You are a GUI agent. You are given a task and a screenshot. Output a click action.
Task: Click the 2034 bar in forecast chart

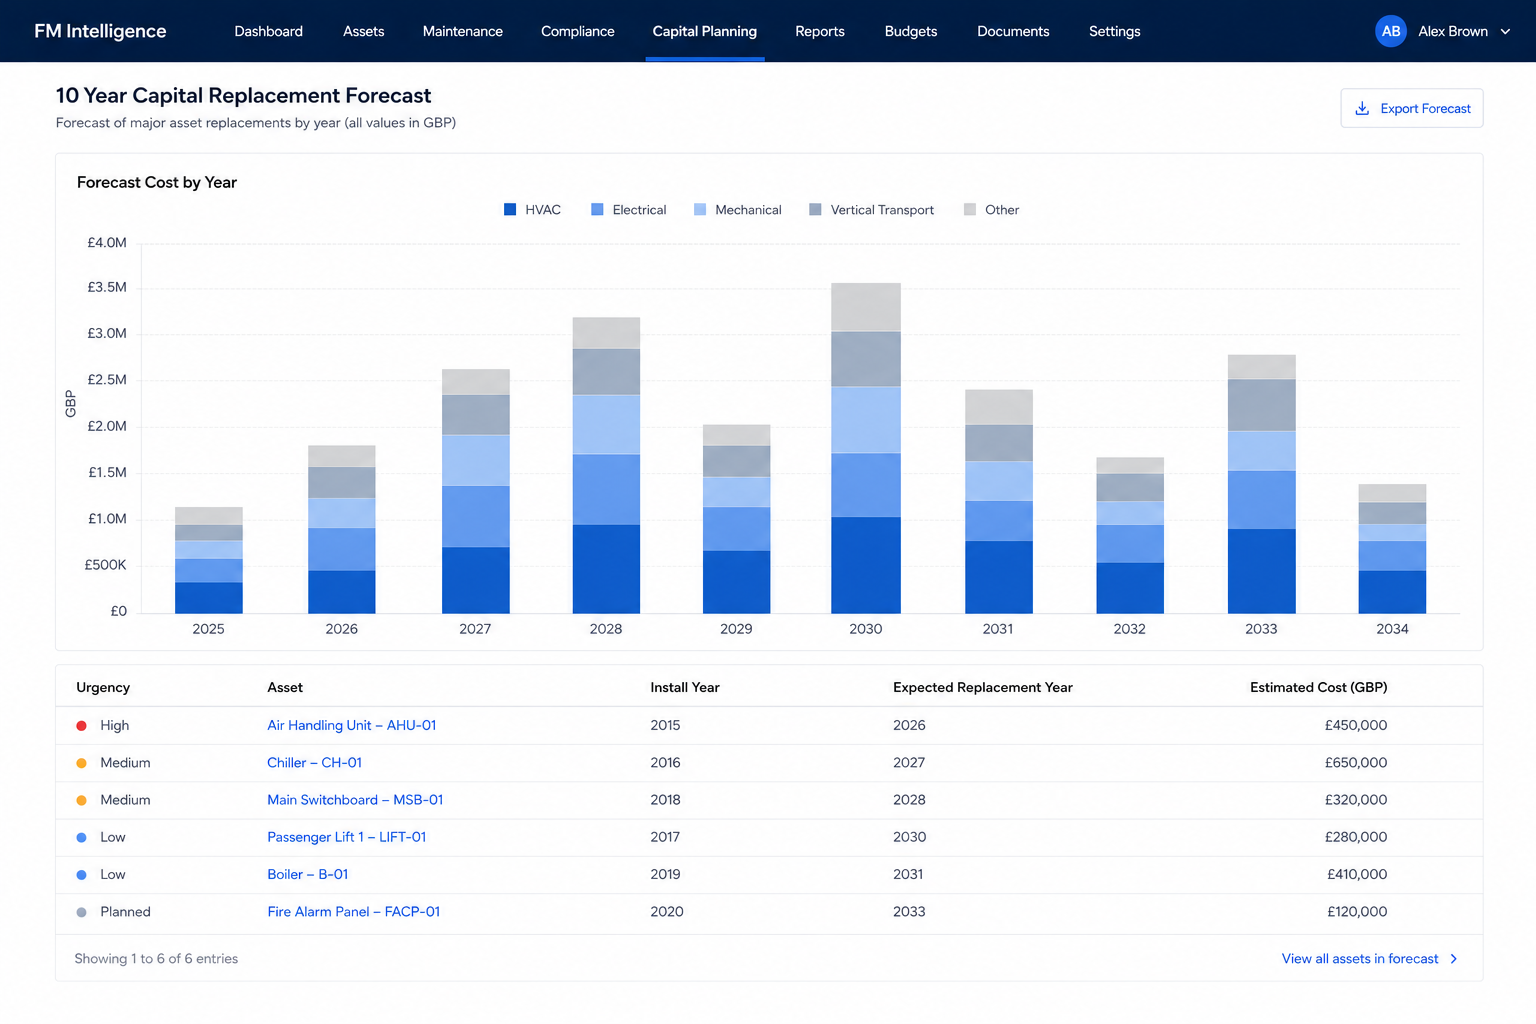click(1392, 549)
